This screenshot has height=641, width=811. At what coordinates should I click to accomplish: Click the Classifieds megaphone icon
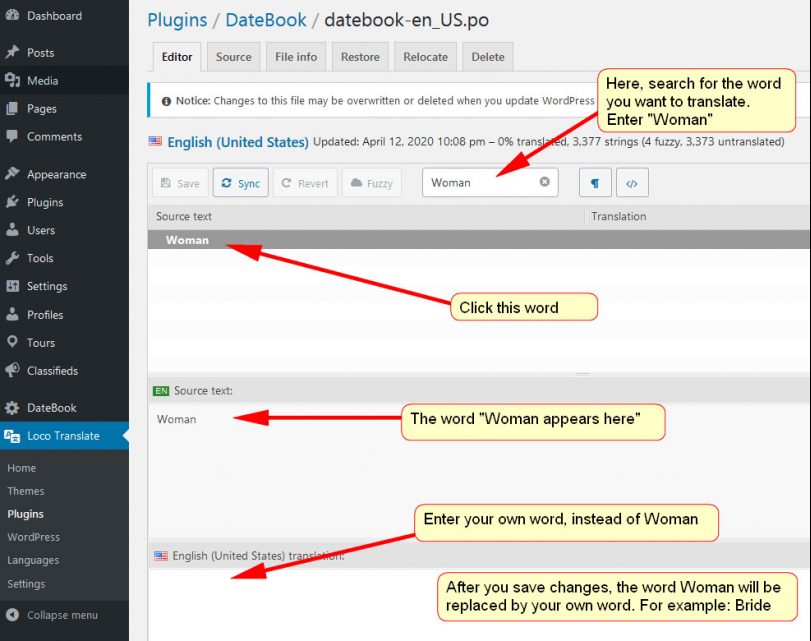pyautogui.click(x=12, y=370)
